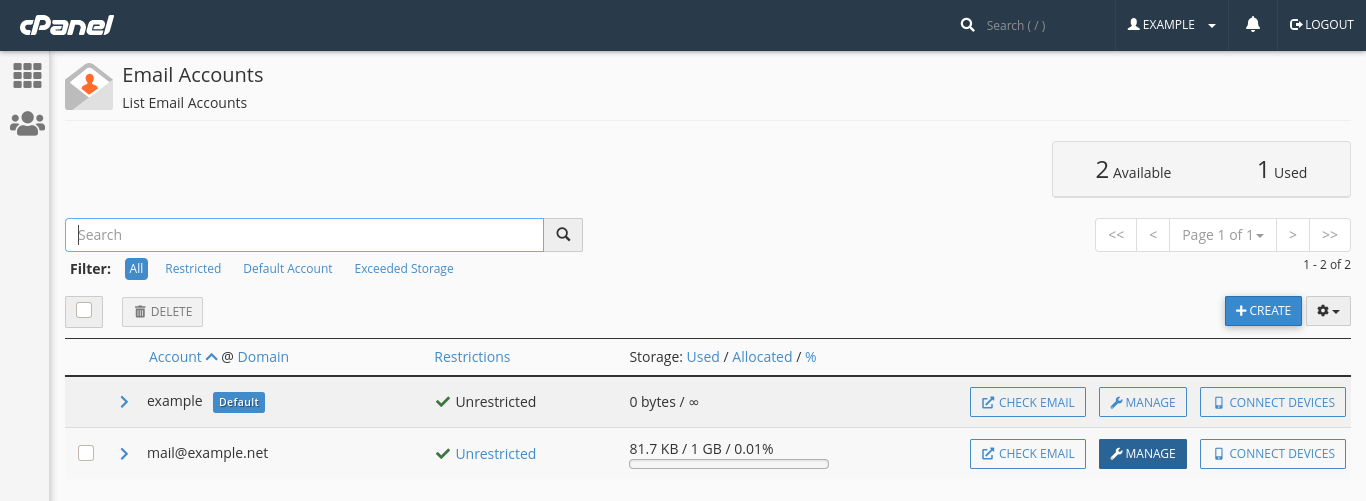1366x501 pixels.
Task: Click MANAGE for mail@example.net
Action: pyautogui.click(x=1143, y=454)
